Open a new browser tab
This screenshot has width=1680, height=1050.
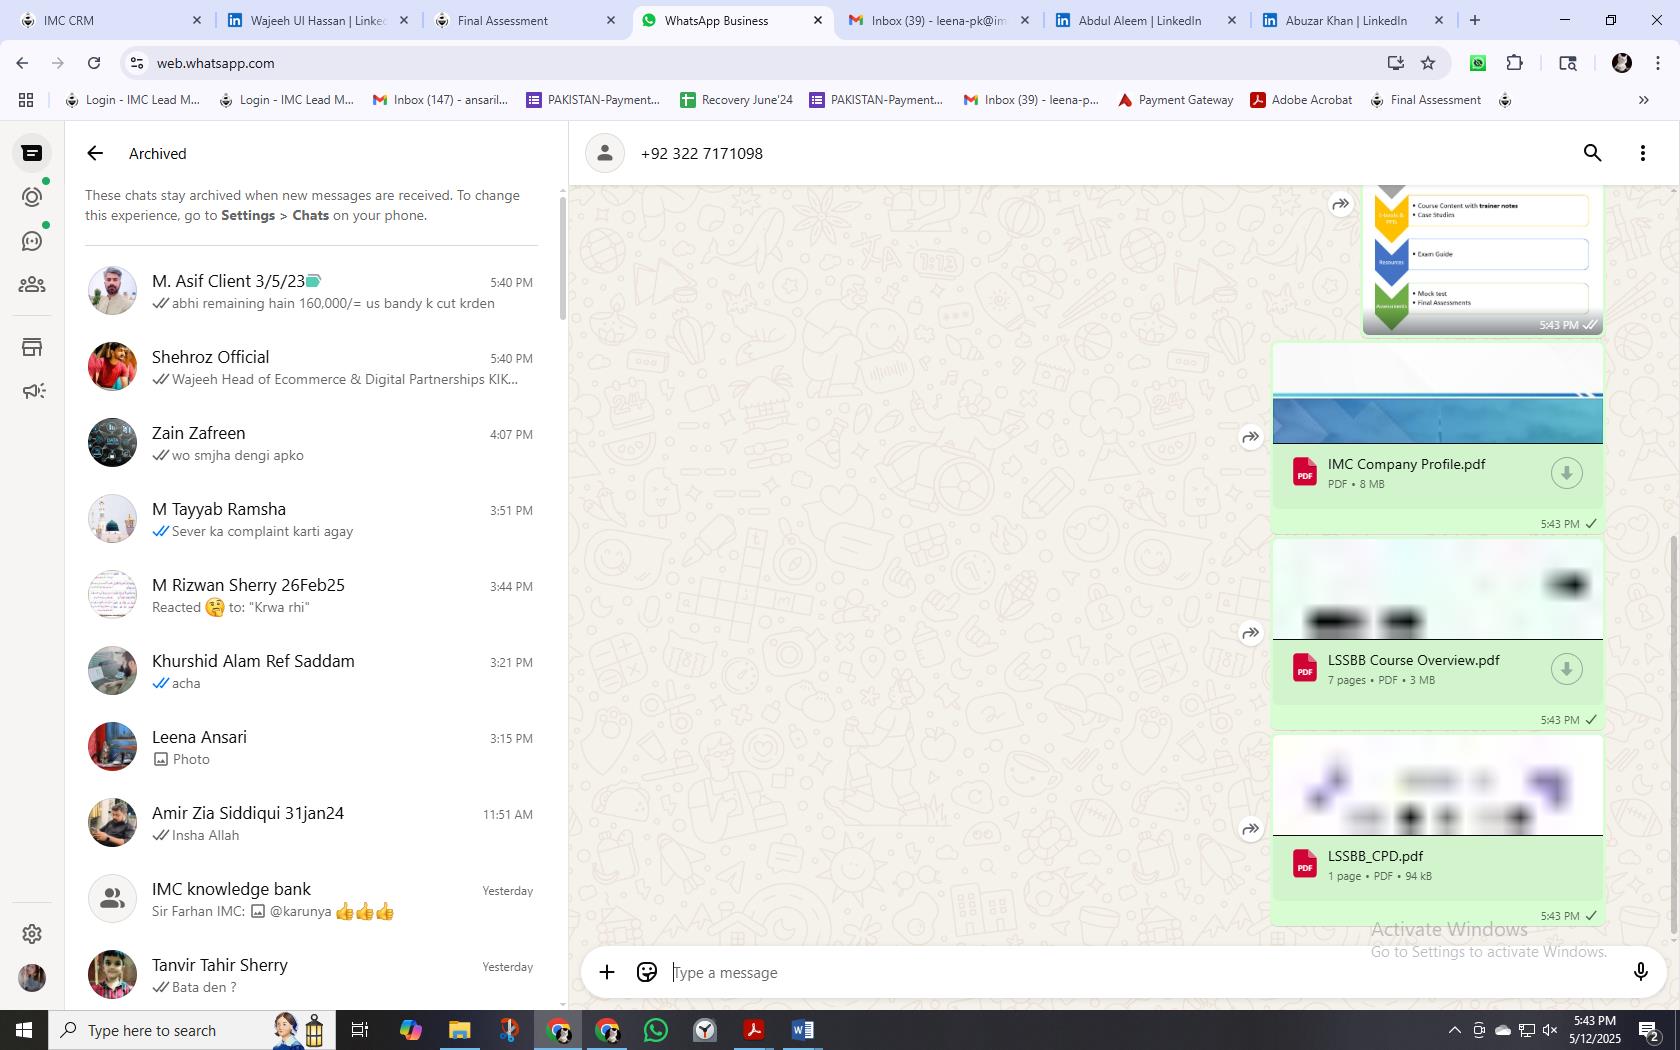(1474, 20)
